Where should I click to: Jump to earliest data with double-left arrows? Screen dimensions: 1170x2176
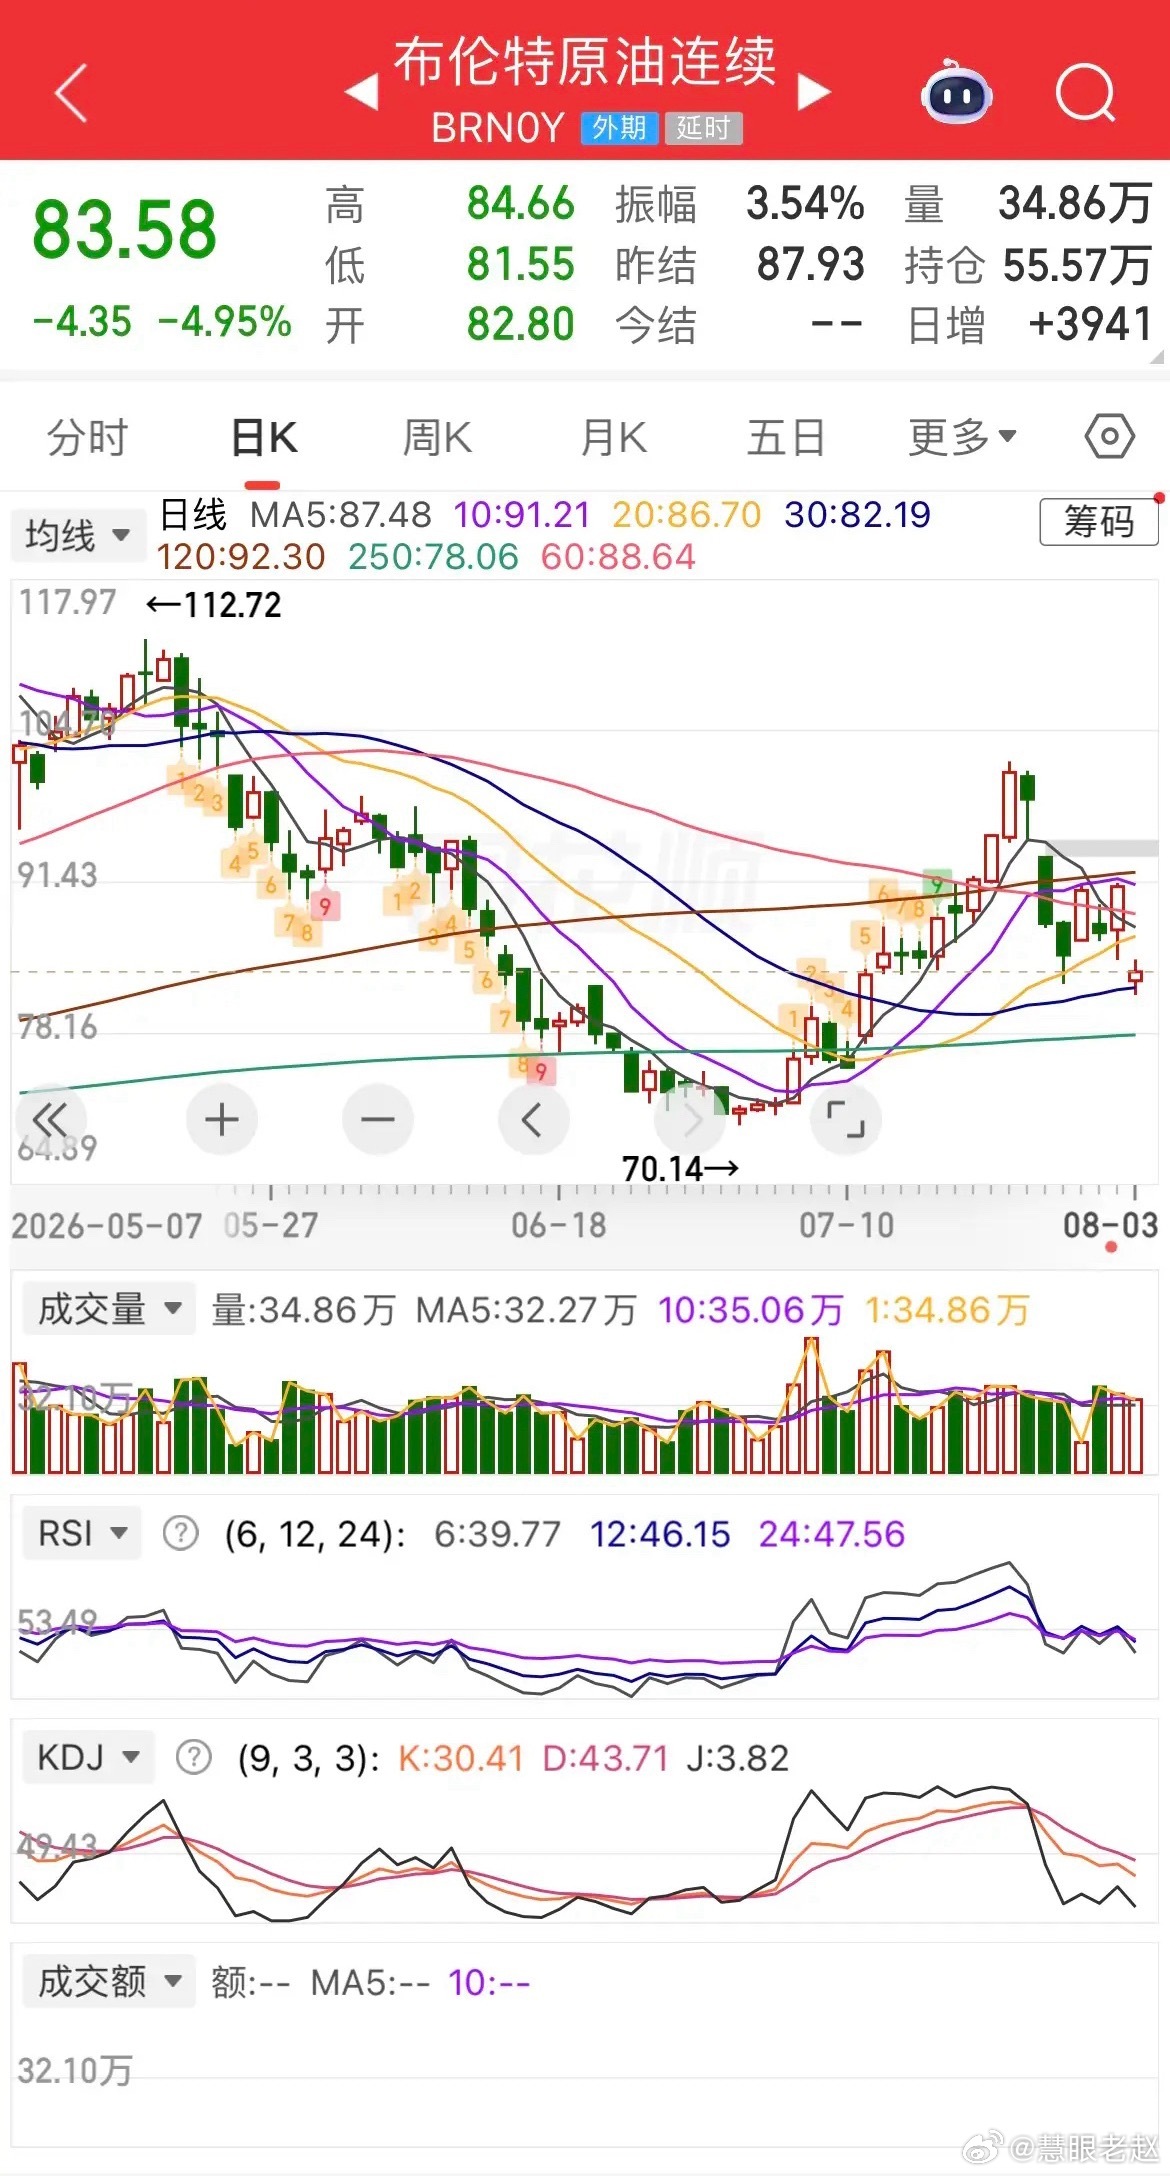(50, 1119)
